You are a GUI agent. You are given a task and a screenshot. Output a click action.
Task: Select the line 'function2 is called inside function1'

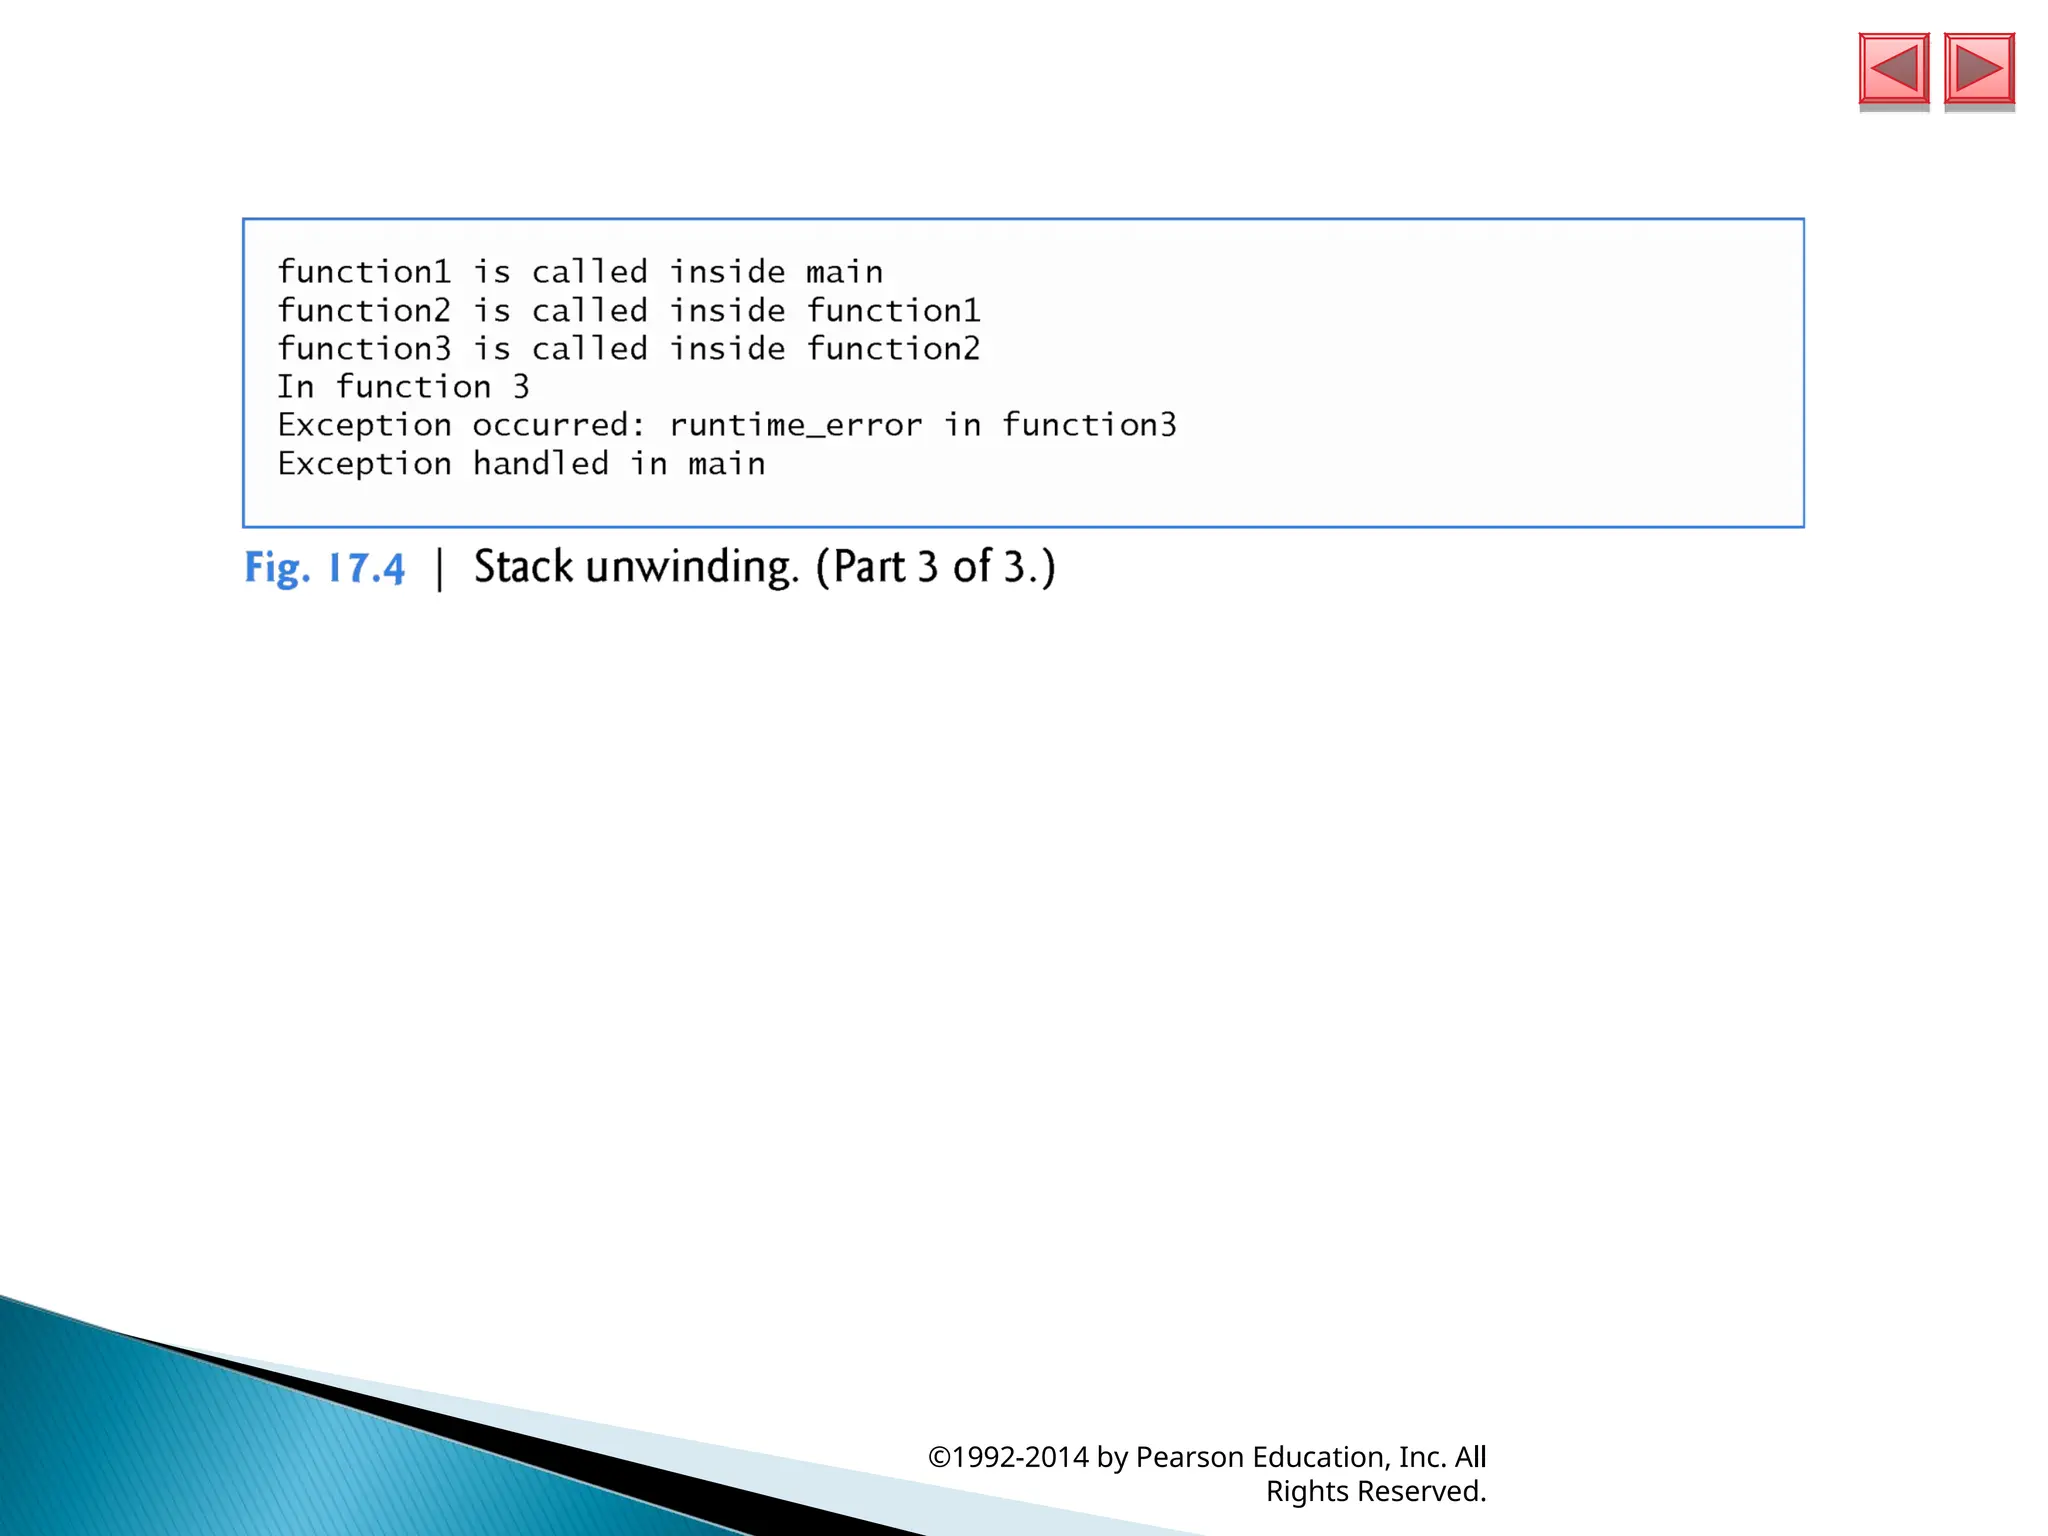(x=629, y=311)
